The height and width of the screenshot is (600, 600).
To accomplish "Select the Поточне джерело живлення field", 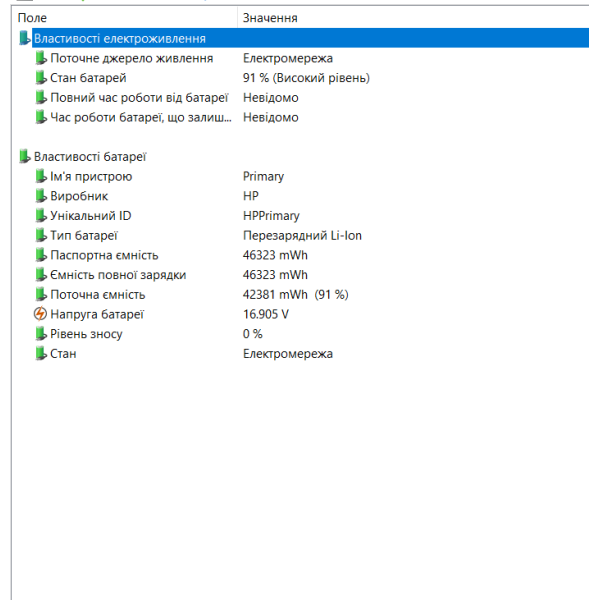I will 132,58.
